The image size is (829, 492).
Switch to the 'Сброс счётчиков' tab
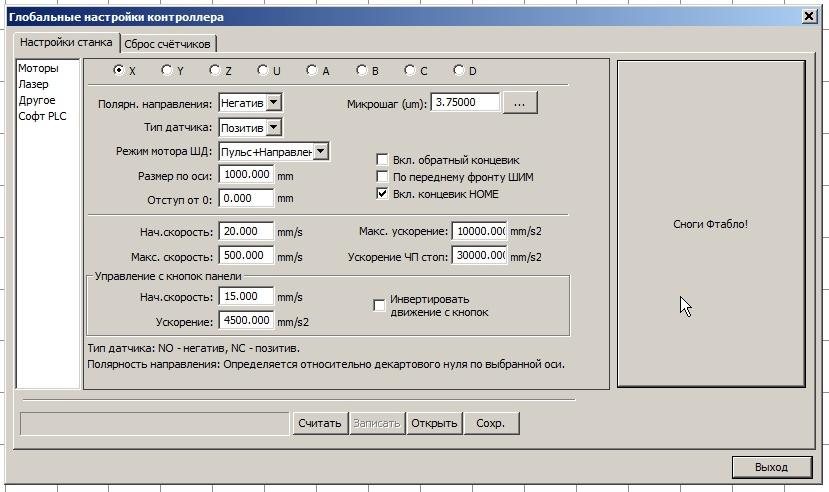tap(168, 44)
